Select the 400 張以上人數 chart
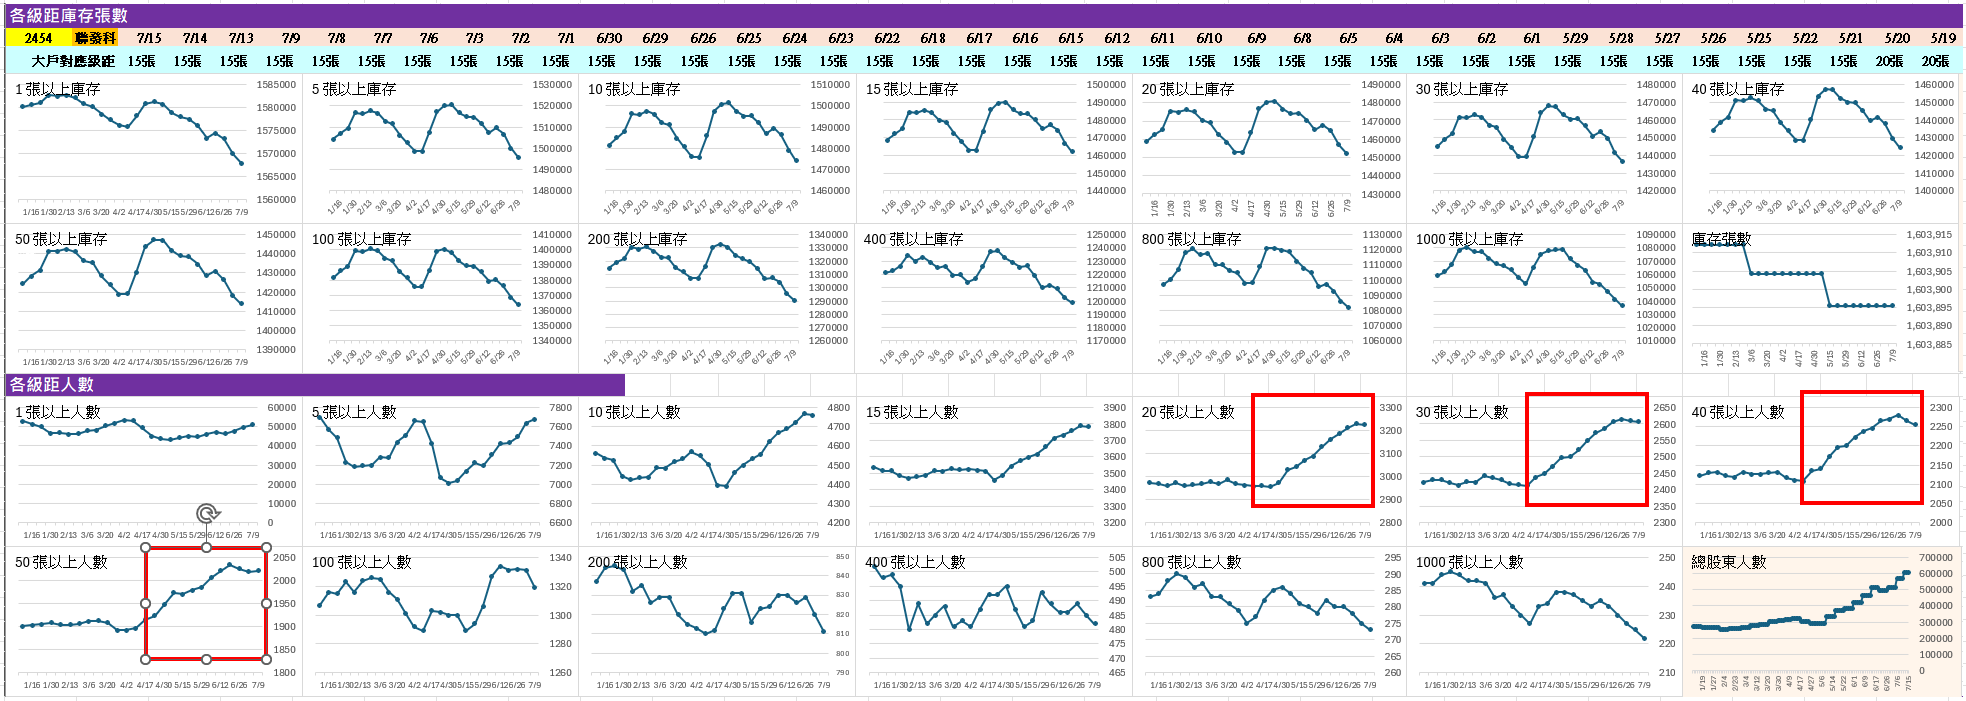1966x701 pixels. click(x=995, y=621)
